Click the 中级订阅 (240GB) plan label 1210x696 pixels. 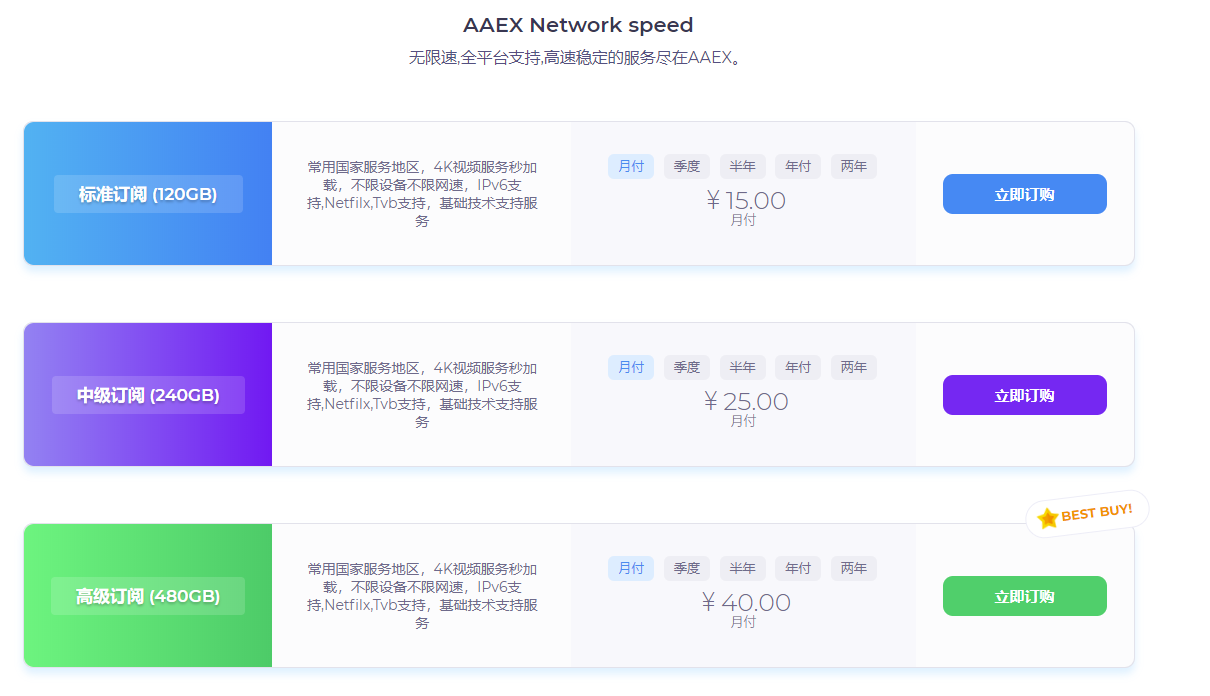(x=148, y=395)
